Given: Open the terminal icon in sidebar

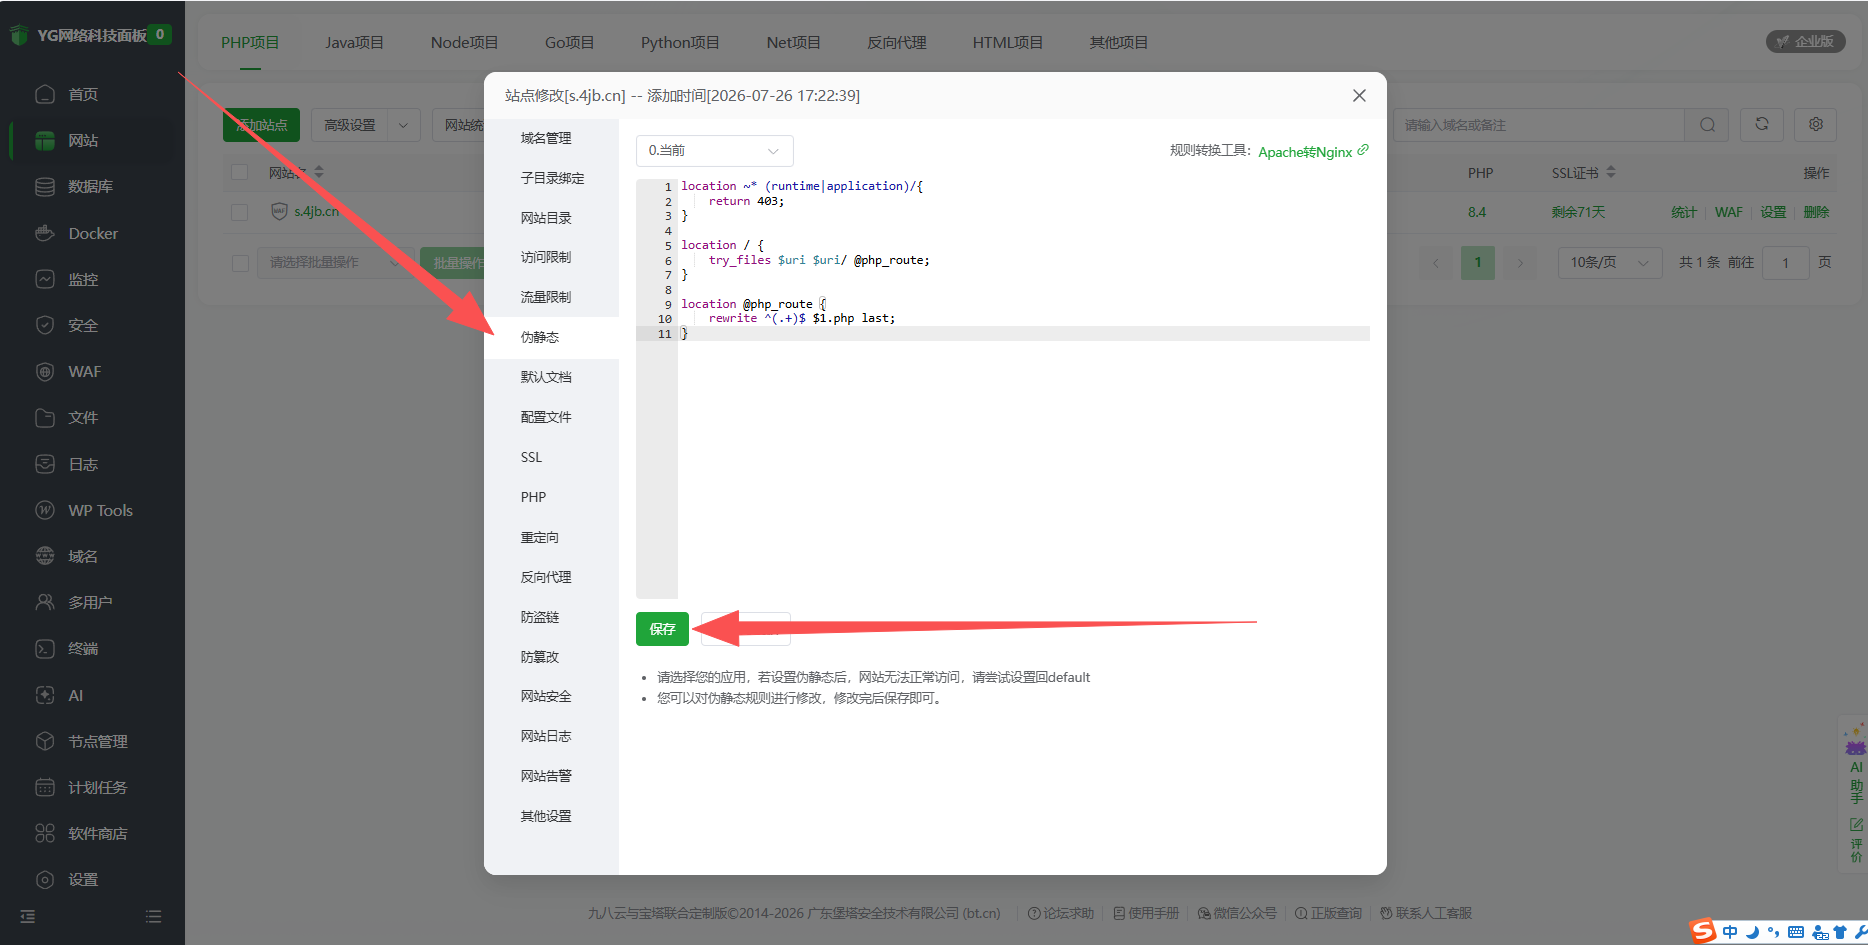Looking at the screenshot, I should 45,648.
